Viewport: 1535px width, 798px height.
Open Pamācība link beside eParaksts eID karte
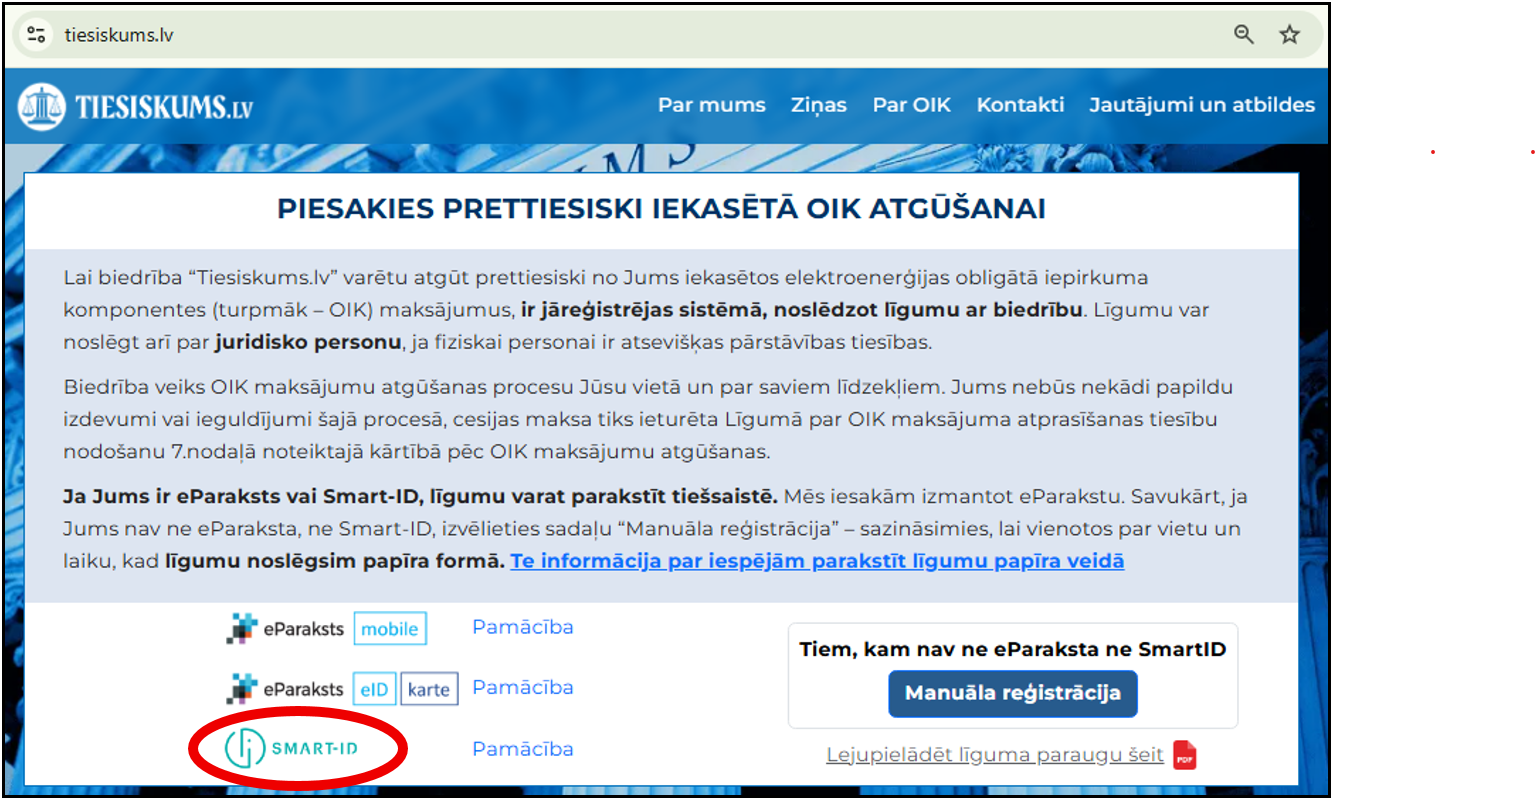coord(522,687)
